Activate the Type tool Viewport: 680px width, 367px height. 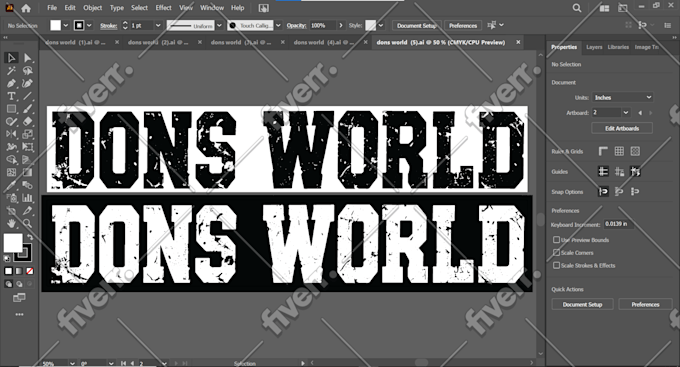(11, 96)
